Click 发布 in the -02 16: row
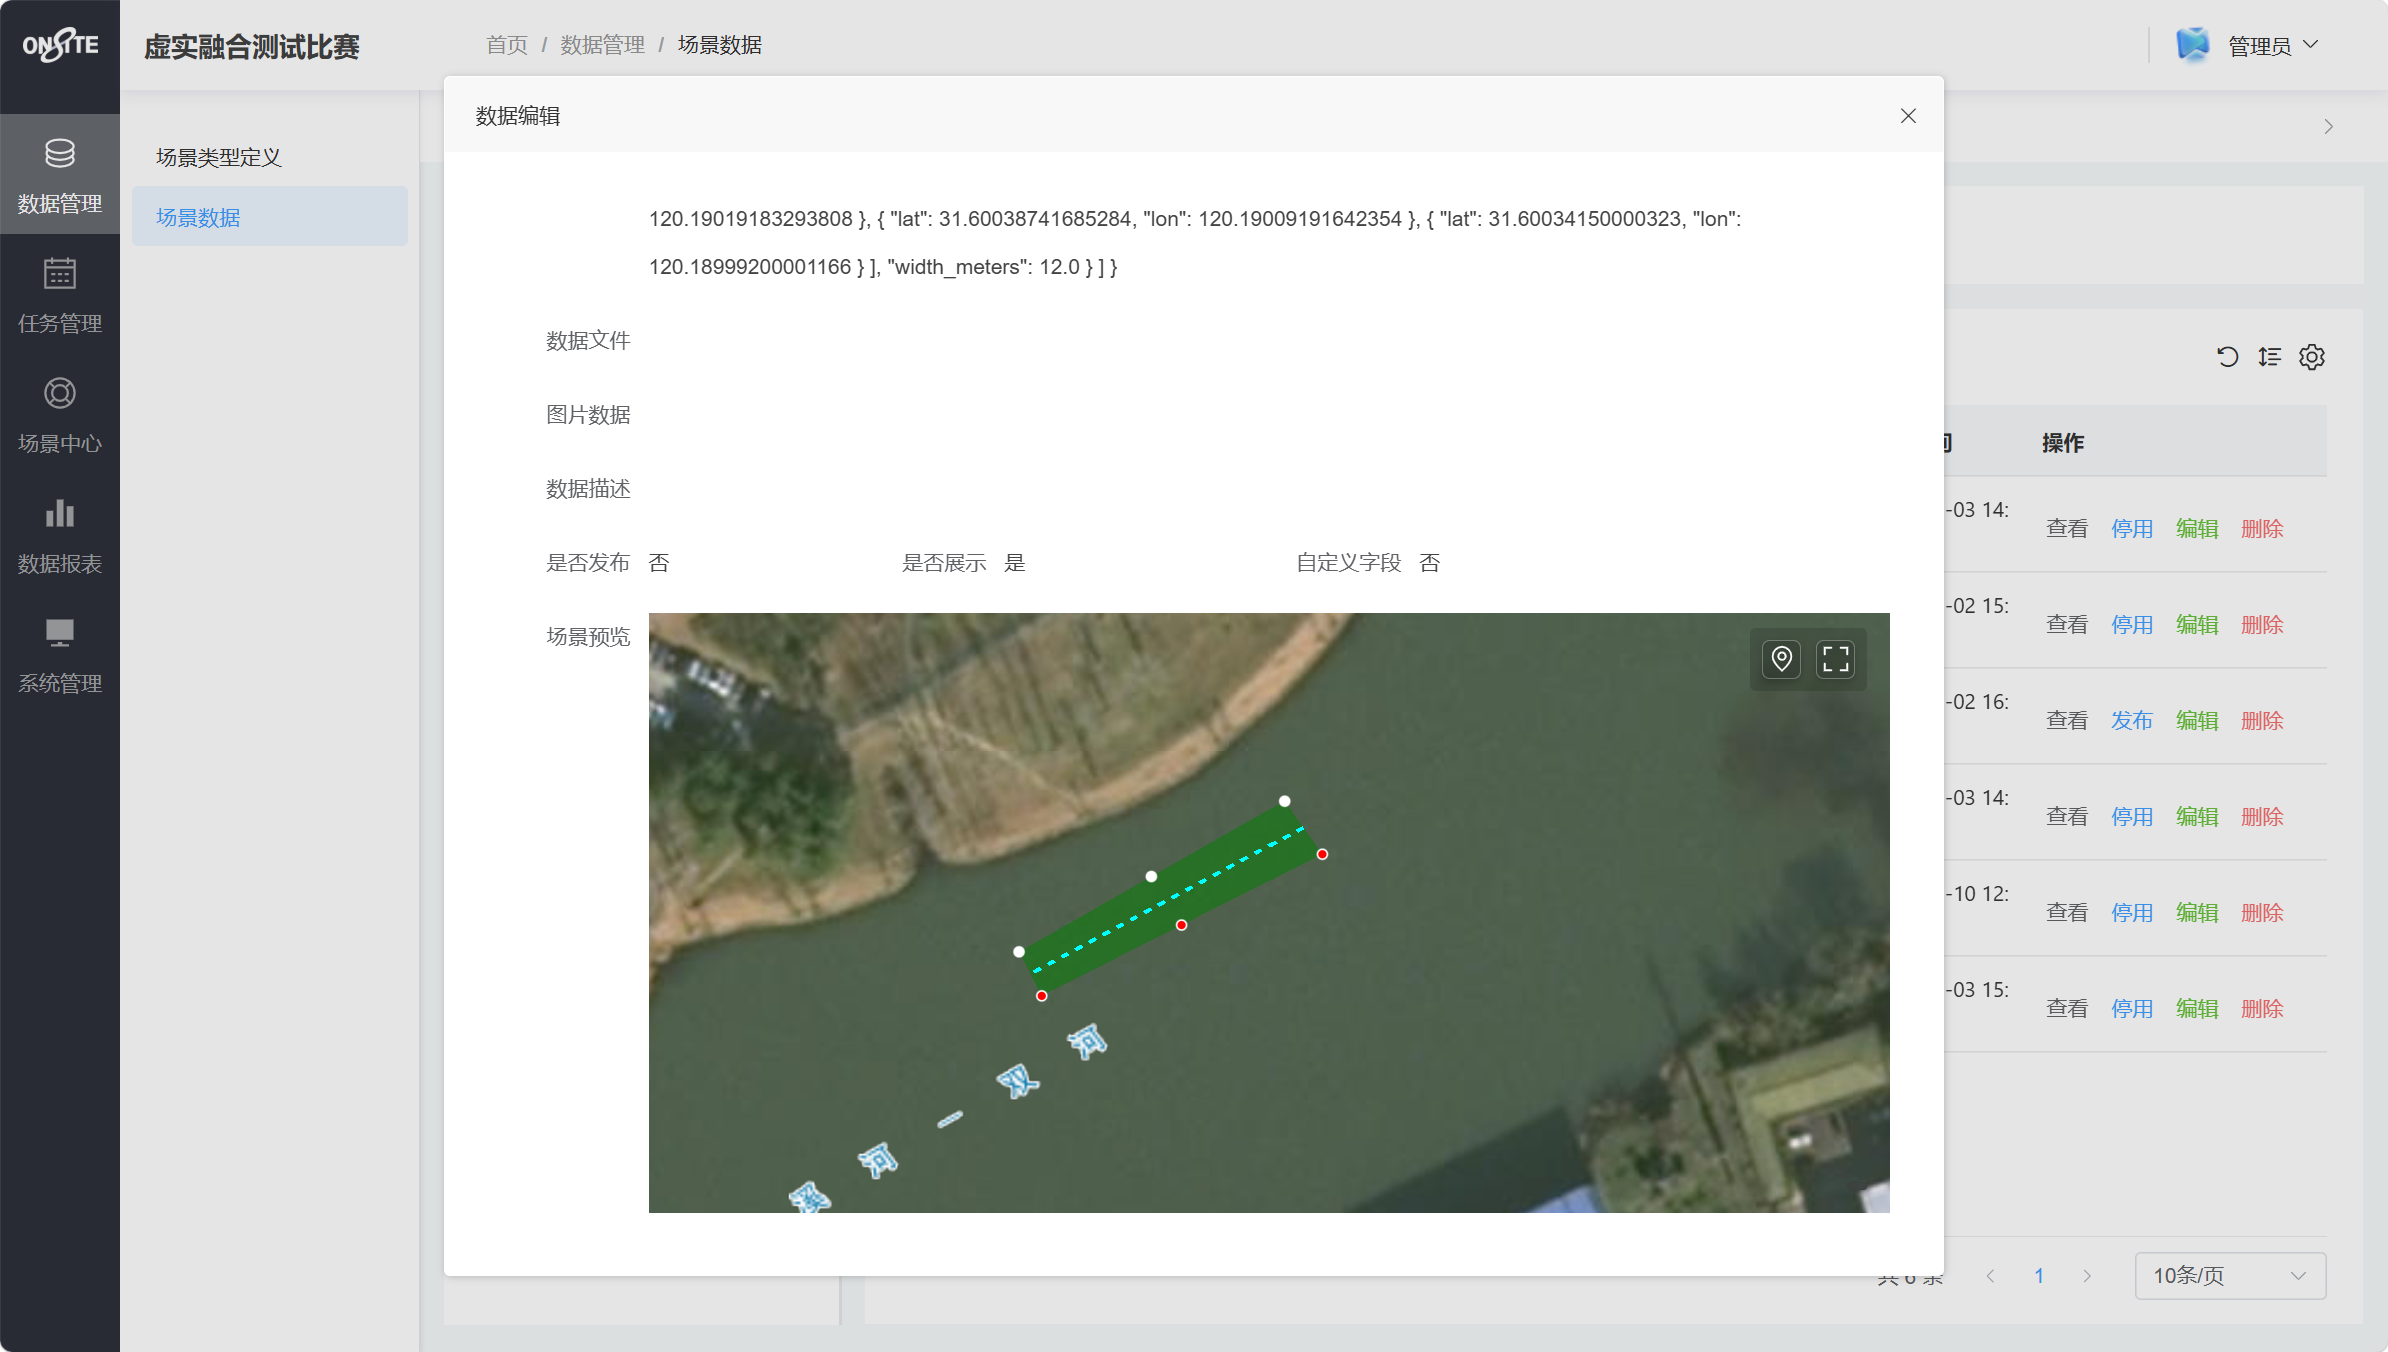2388x1352 pixels. click(x=2132, y=721)
